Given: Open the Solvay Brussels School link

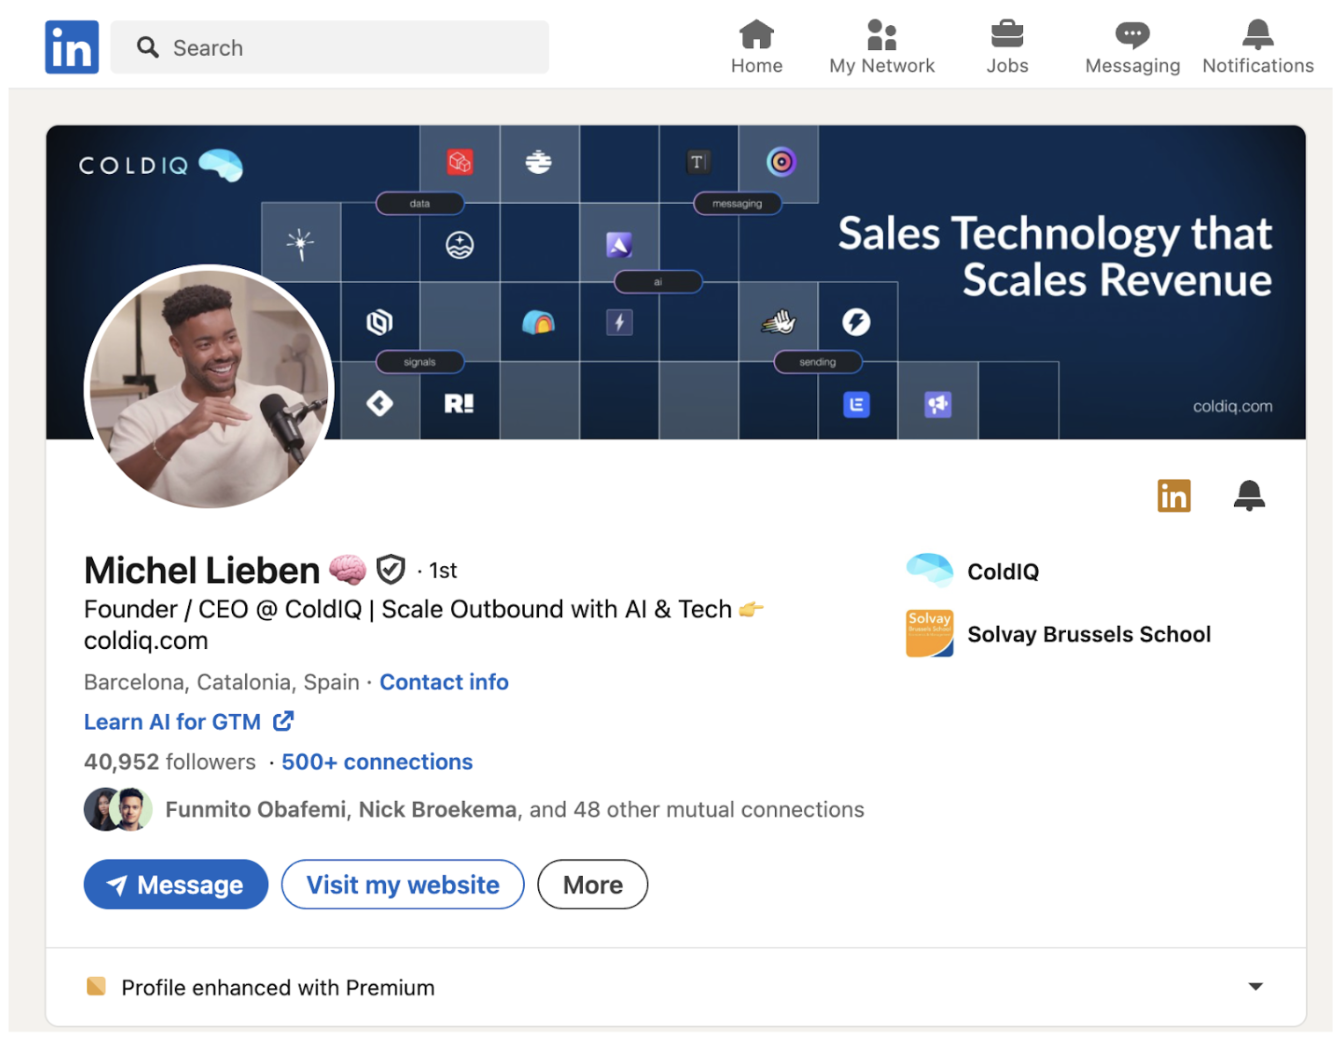Looking at the screenshot, I should click(x=1089, y=634).
